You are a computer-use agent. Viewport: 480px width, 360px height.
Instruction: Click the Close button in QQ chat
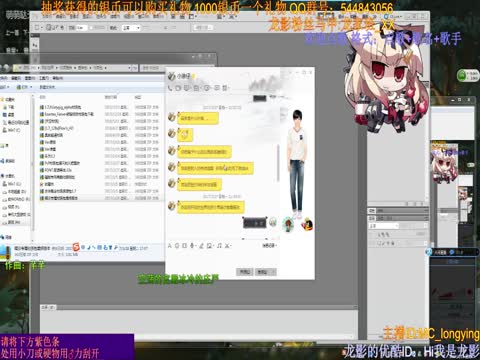pyautogui.click(x=245, y=272)
